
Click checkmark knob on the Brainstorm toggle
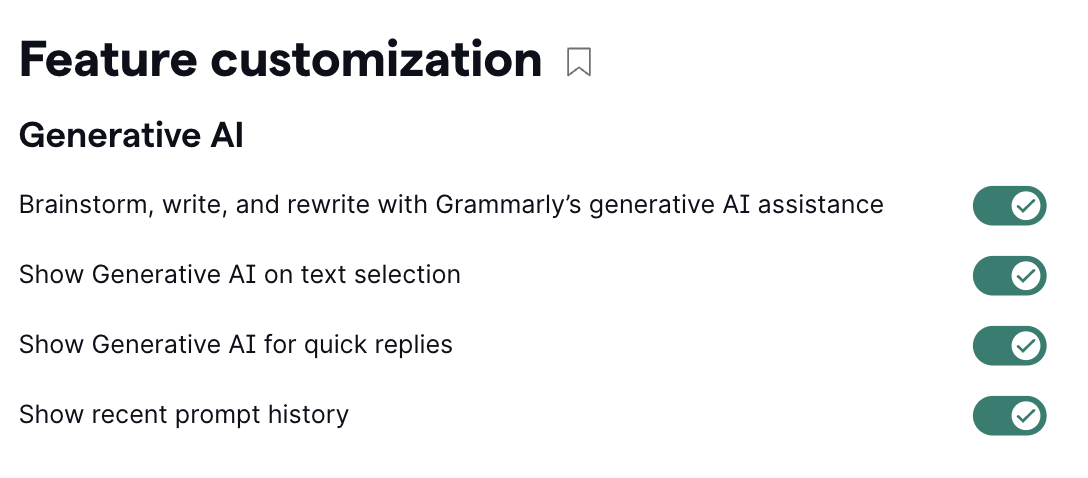coord(1026,206)
